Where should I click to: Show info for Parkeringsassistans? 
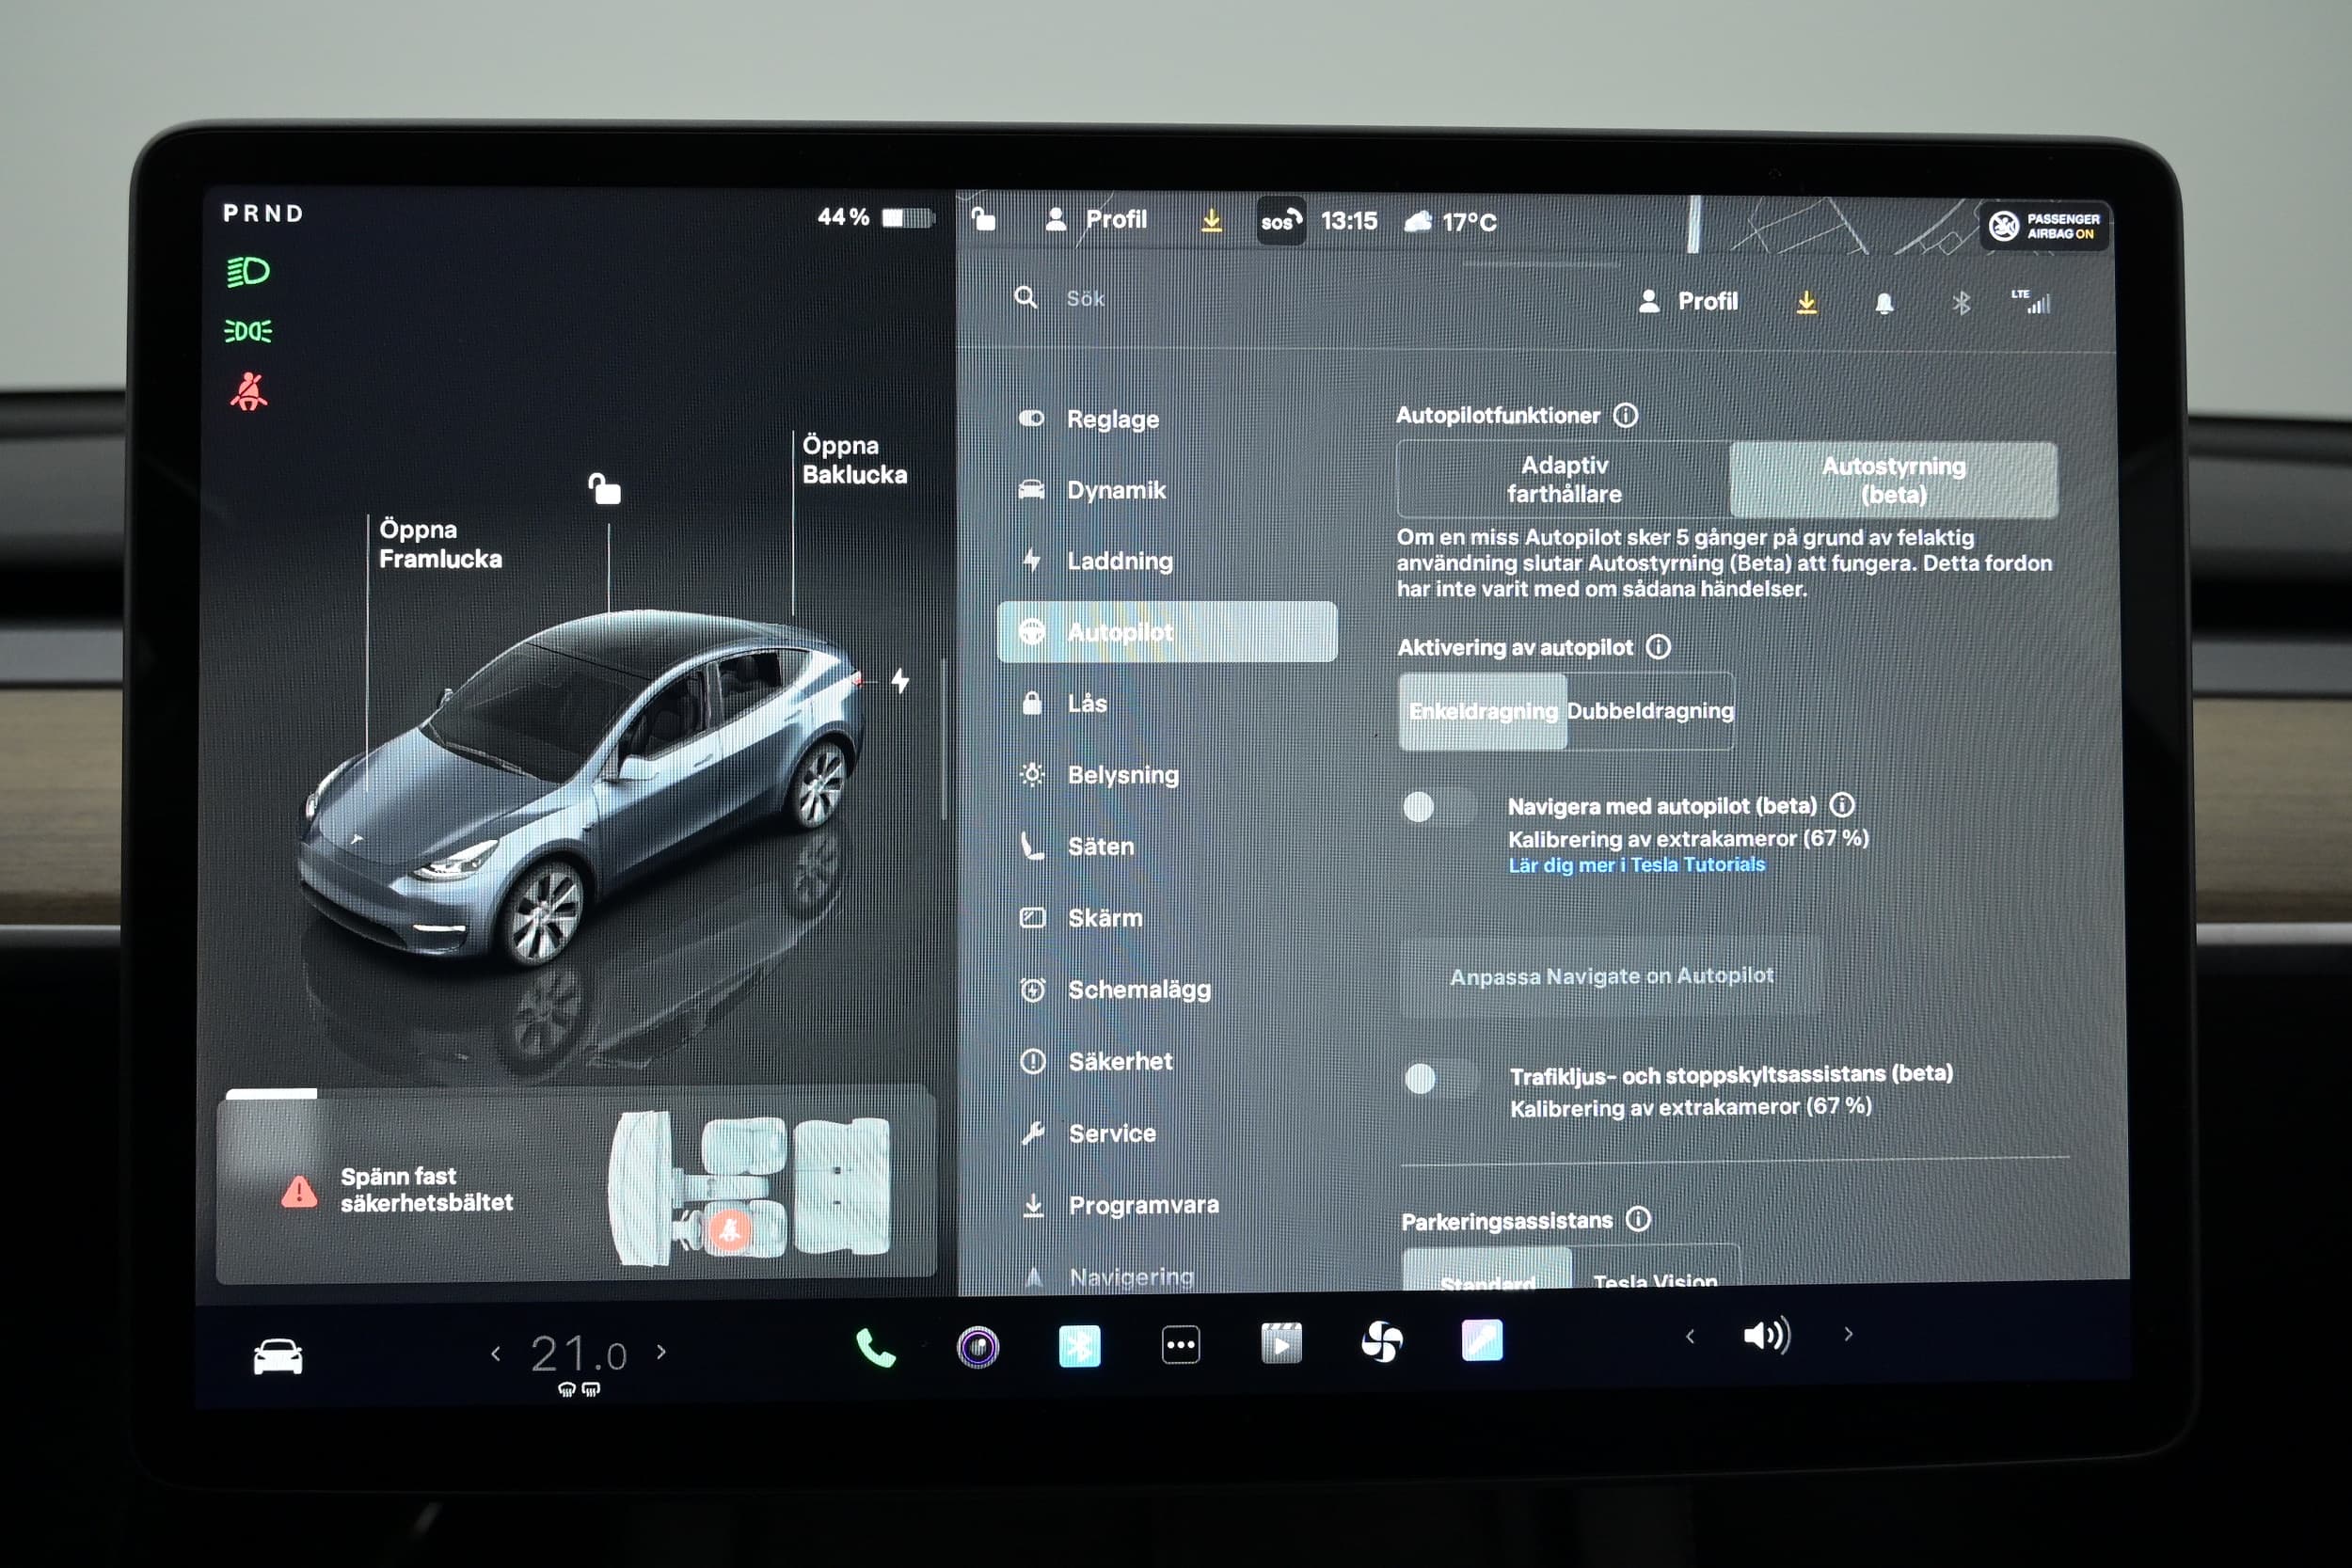(x=1638, y=1219)
